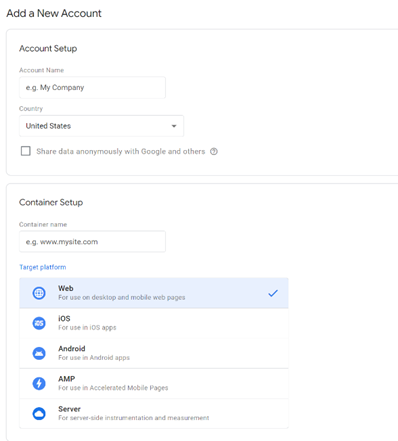Click the iOS platform icon

(39, 323)
